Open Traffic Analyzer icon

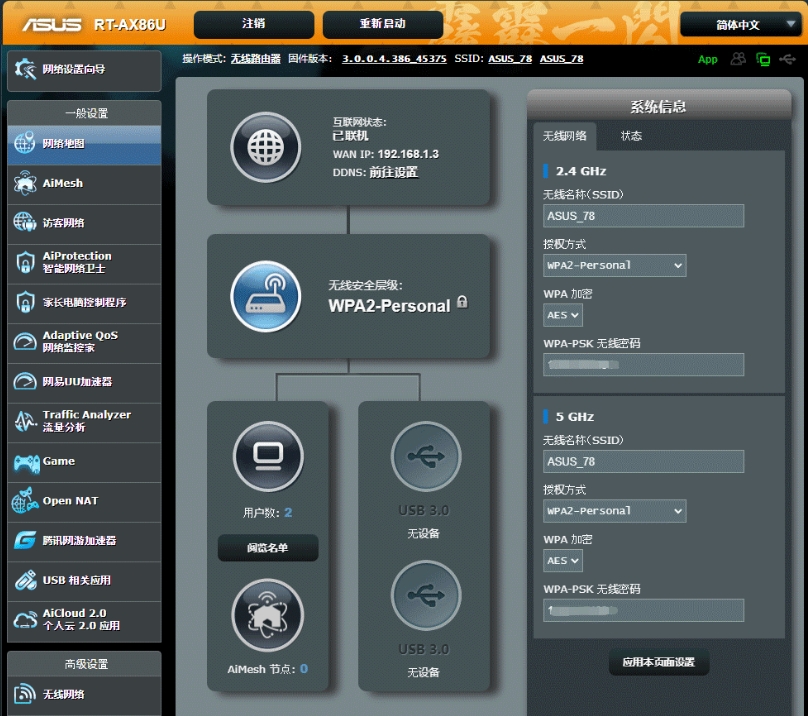pos(25,421)
